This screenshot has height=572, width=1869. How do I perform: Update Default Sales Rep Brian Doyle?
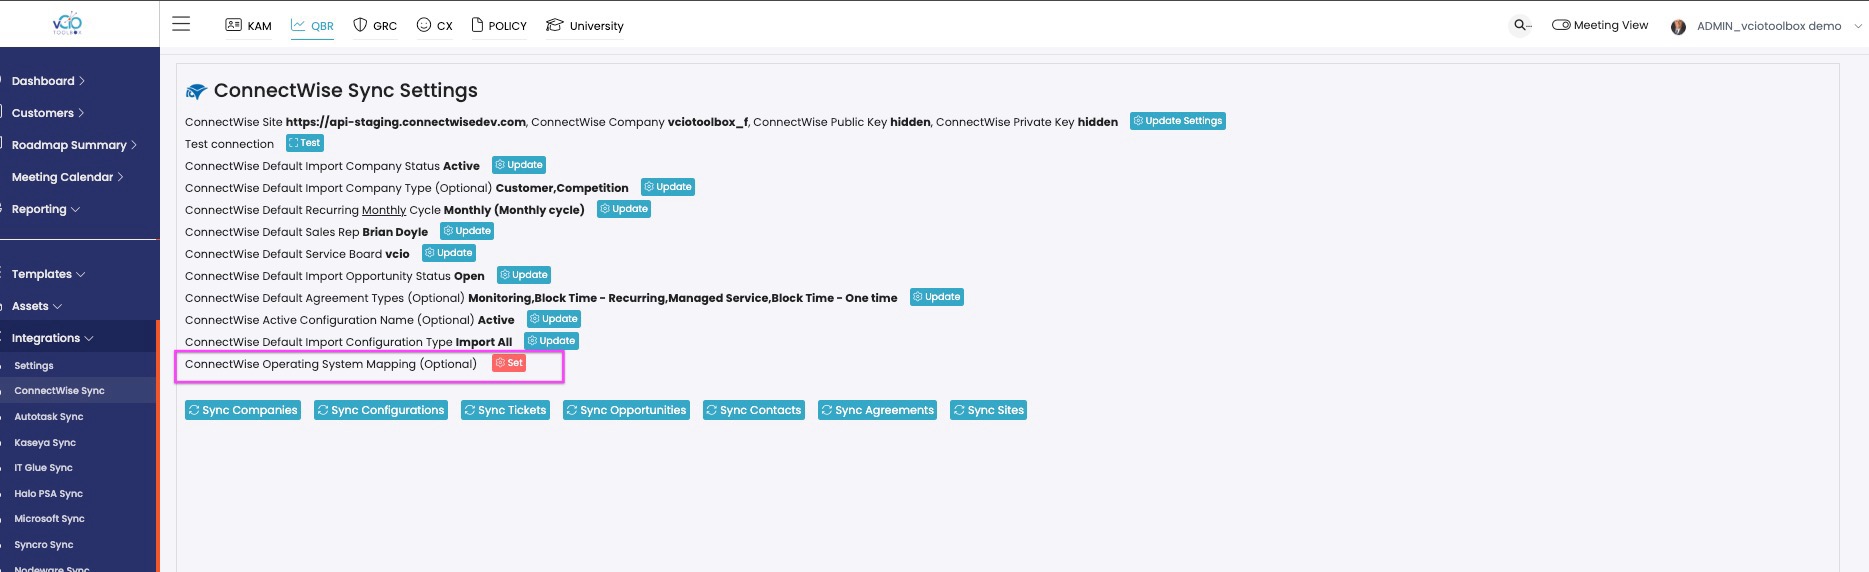[x=467, y=231]
